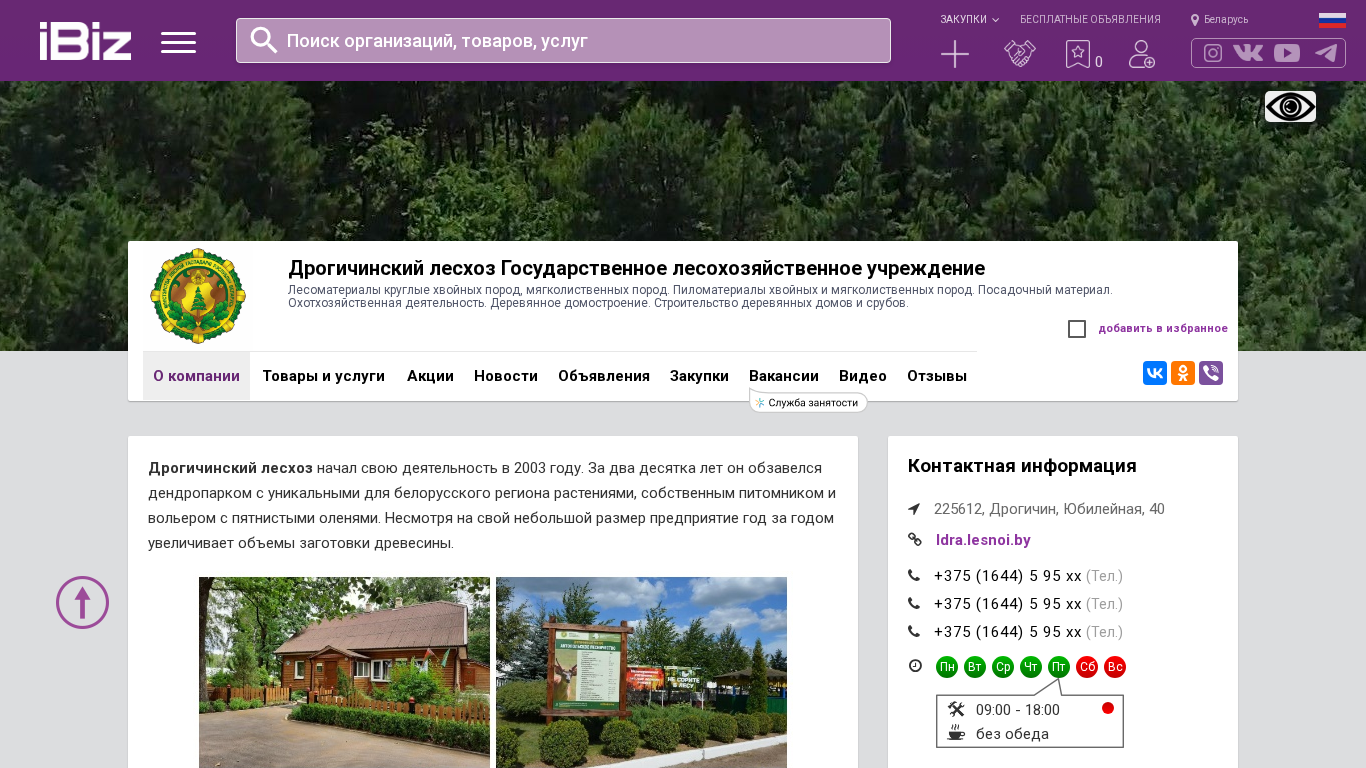Open the wooden house photo
The height and width of the screenshot is (768, 1366).
coord(344,672)
